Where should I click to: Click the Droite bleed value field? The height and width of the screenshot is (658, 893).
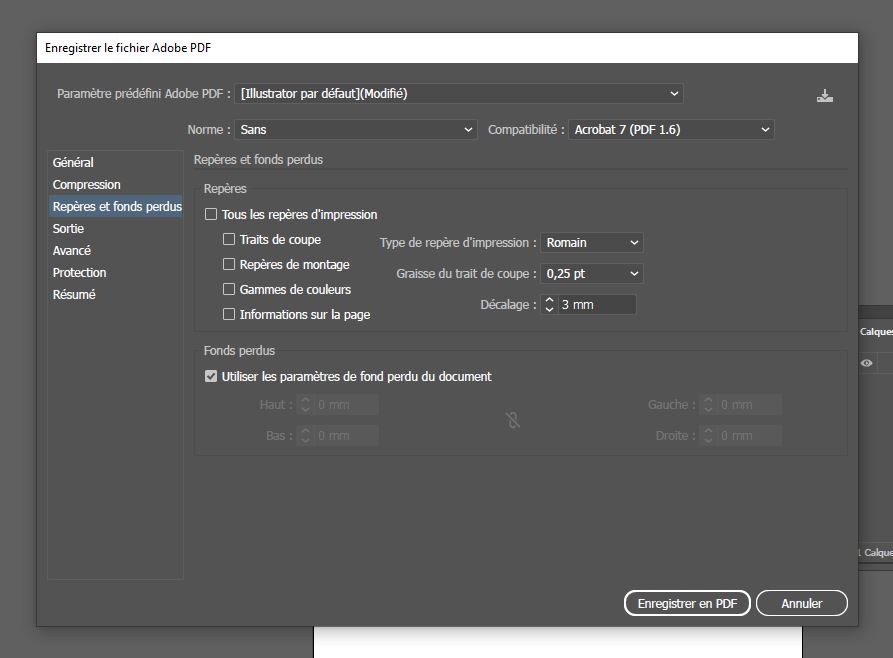click(x=749, y=435)
